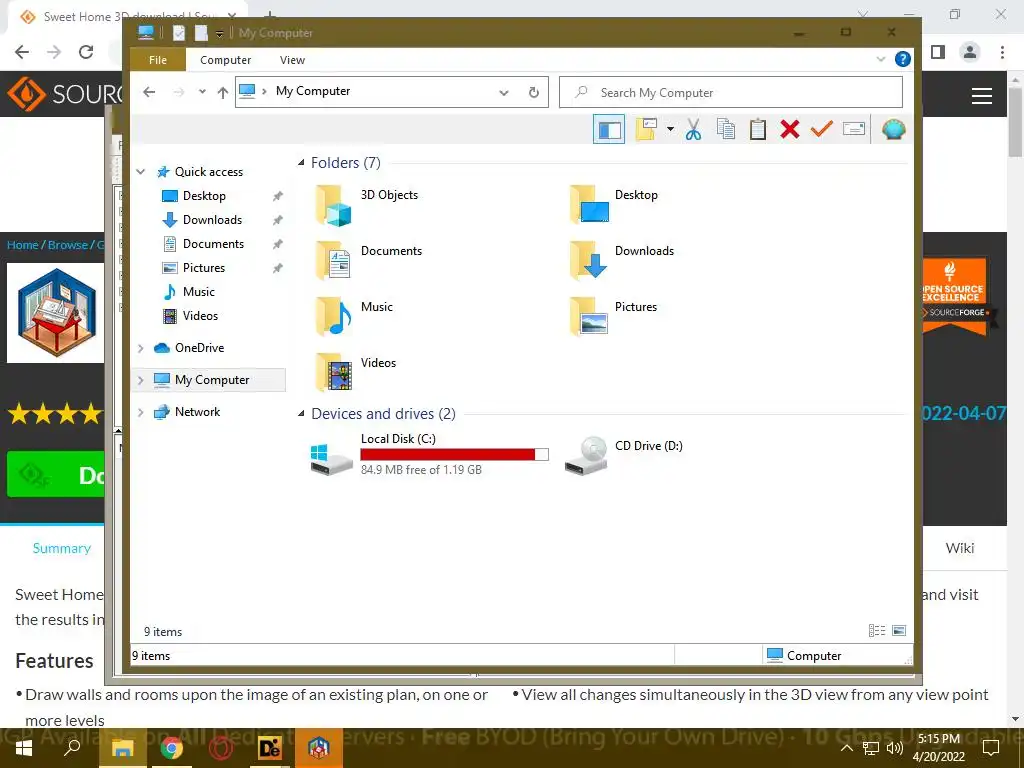Click the Paste clipboard icon

[x=758, y=129]
